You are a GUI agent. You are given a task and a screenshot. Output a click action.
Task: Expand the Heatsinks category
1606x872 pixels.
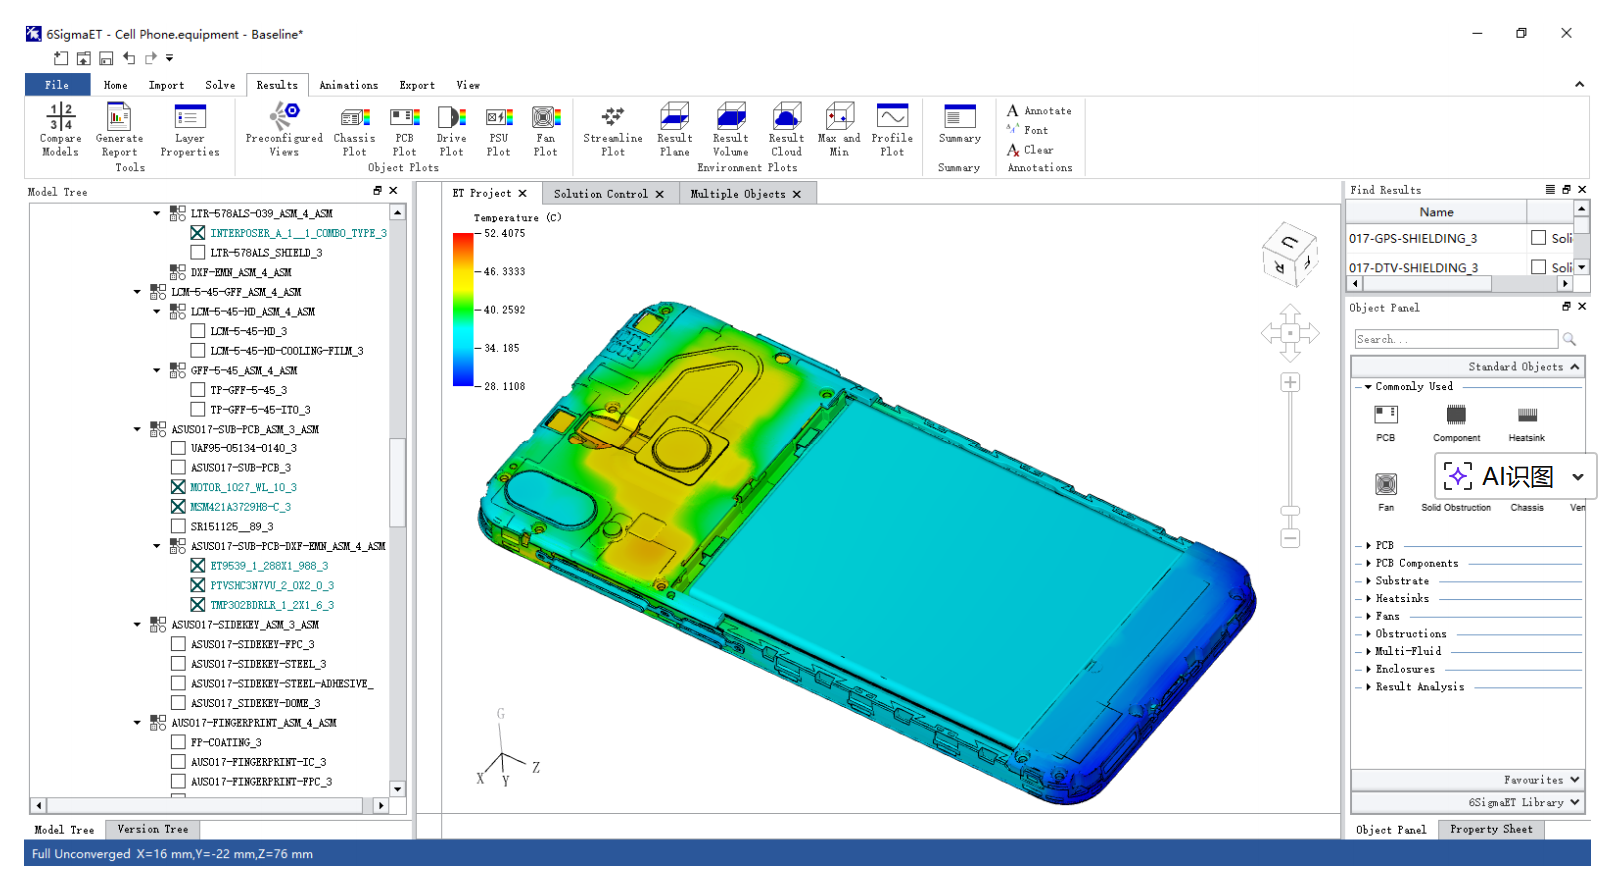click(x=1368, y=598)
